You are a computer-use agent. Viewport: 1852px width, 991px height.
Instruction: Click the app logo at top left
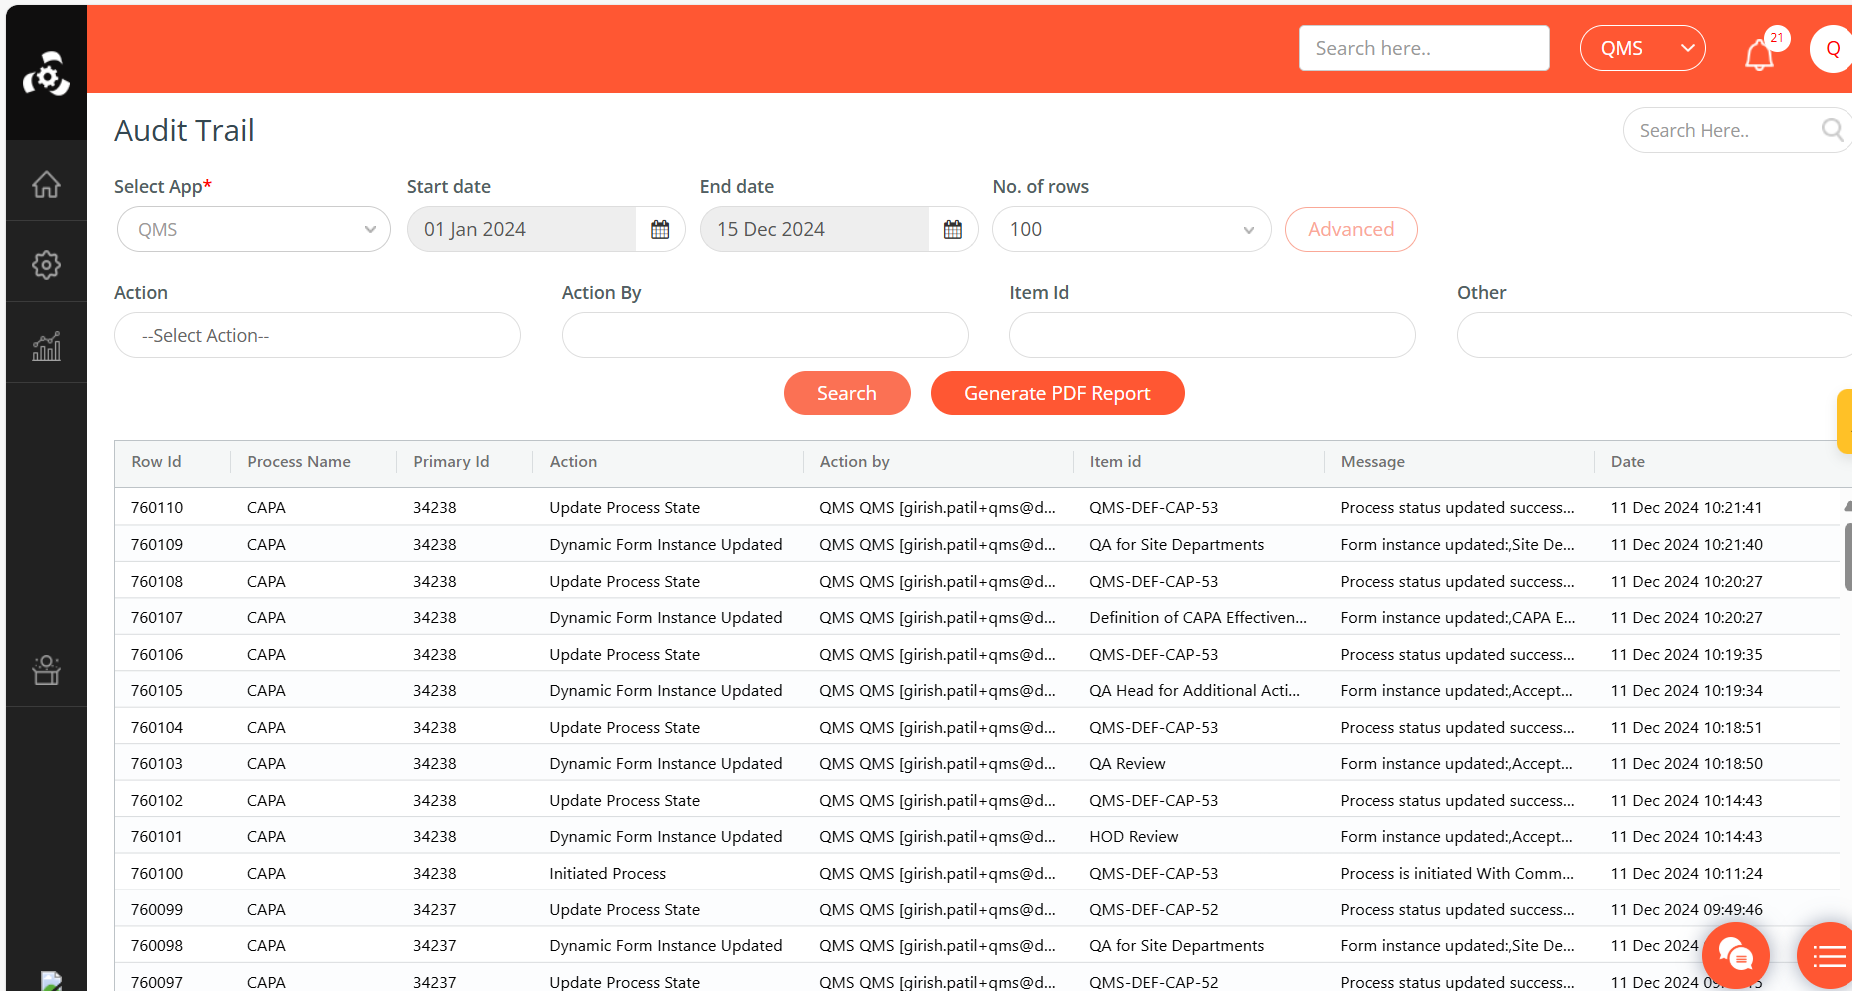(46, 74)
